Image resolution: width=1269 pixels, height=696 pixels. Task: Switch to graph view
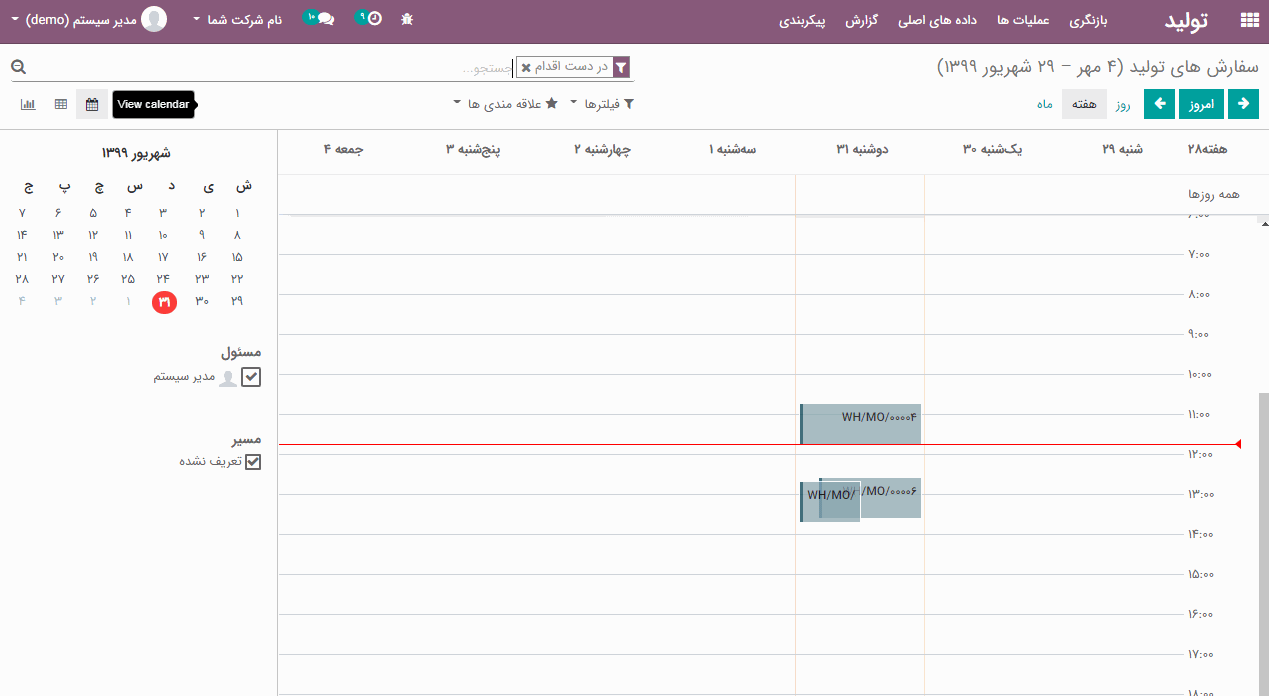pyautogui.click(x=28, y=104)
